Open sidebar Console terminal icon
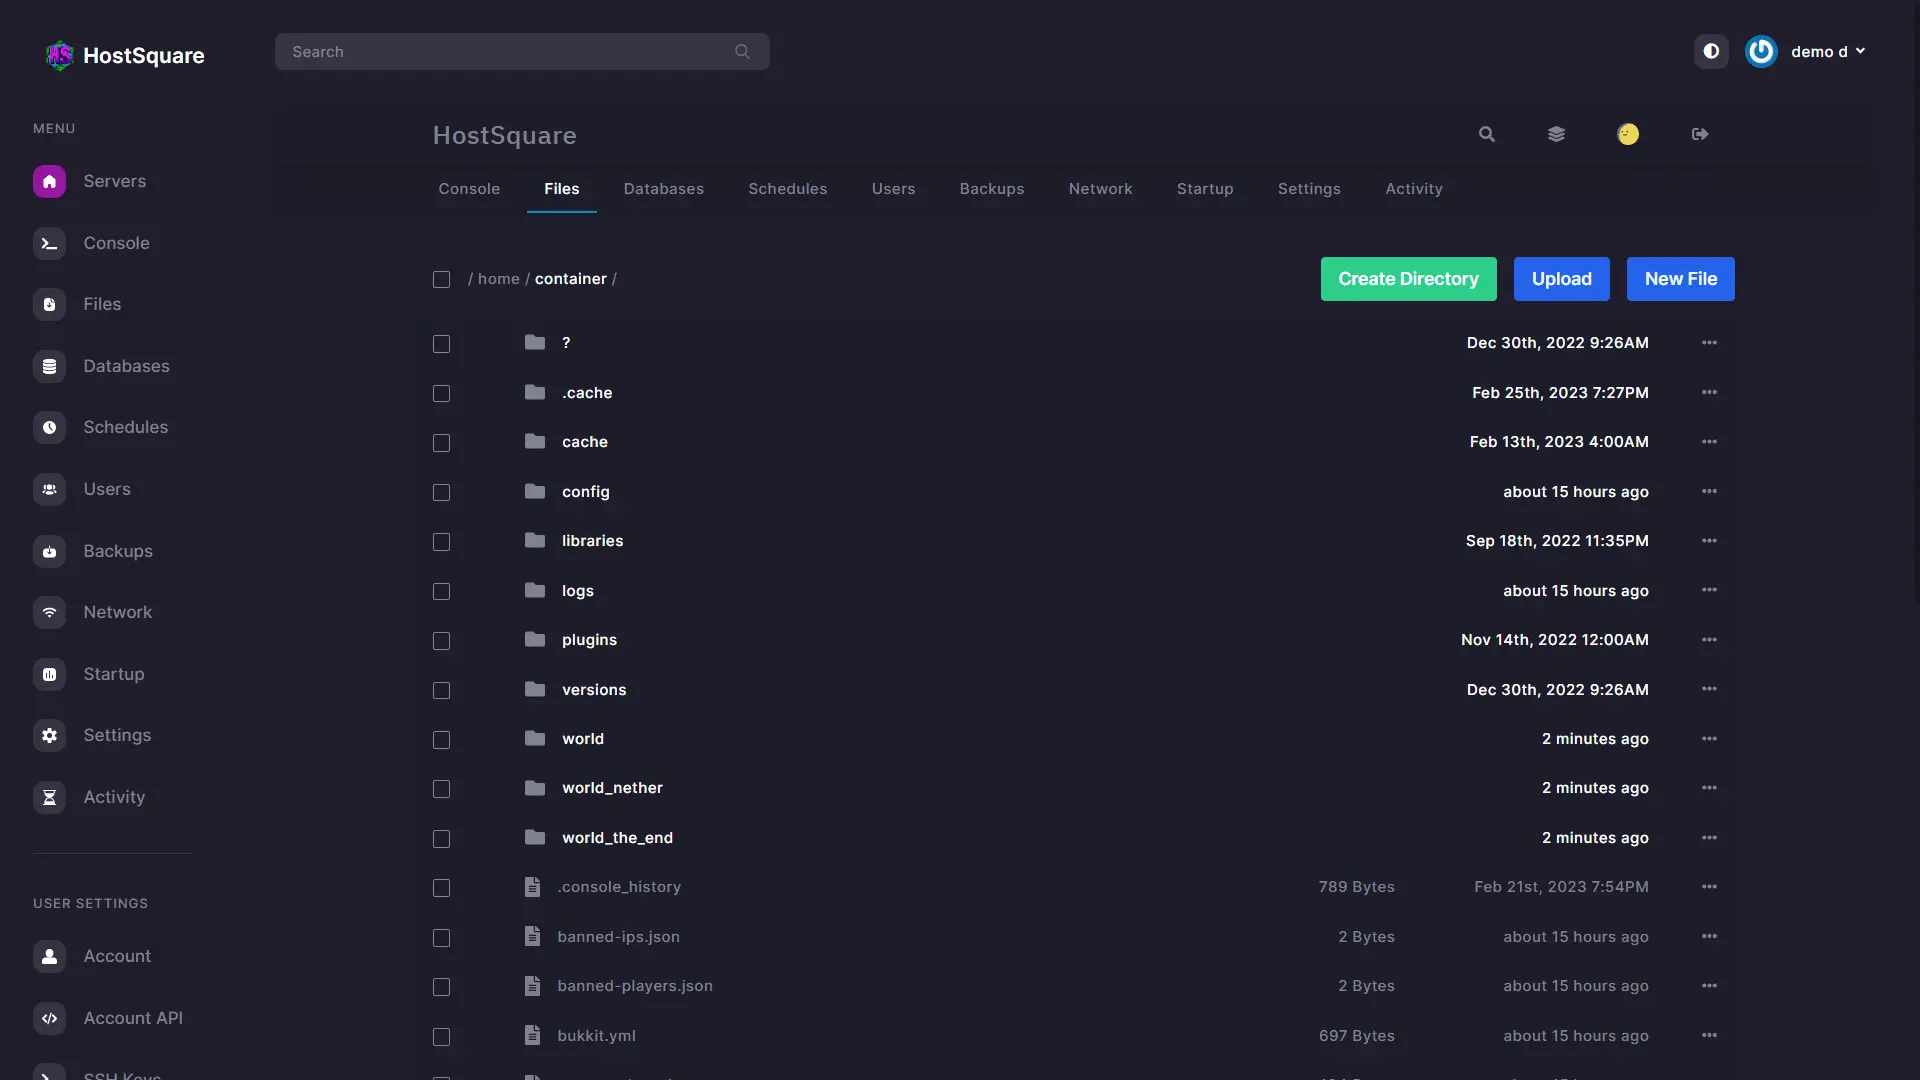Image resolution: width=1920 pixels, height=1080 pixels. 49,243
